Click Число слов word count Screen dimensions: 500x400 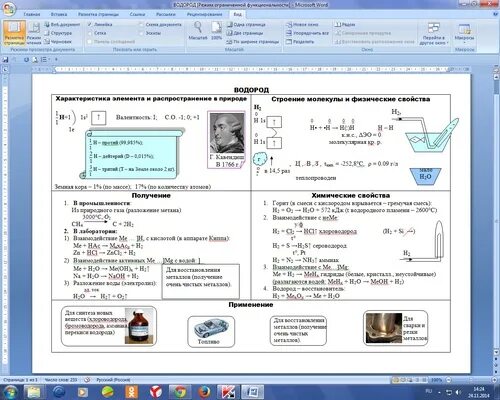click(x=61, y=380)
